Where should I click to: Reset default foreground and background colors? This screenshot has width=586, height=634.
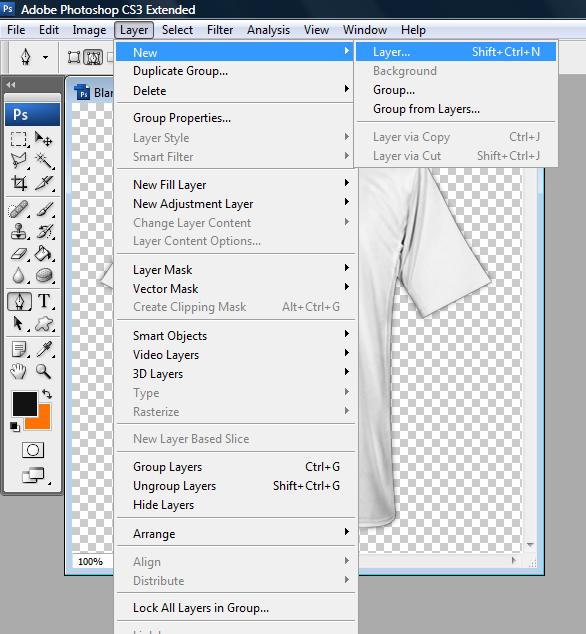(15, 426)
